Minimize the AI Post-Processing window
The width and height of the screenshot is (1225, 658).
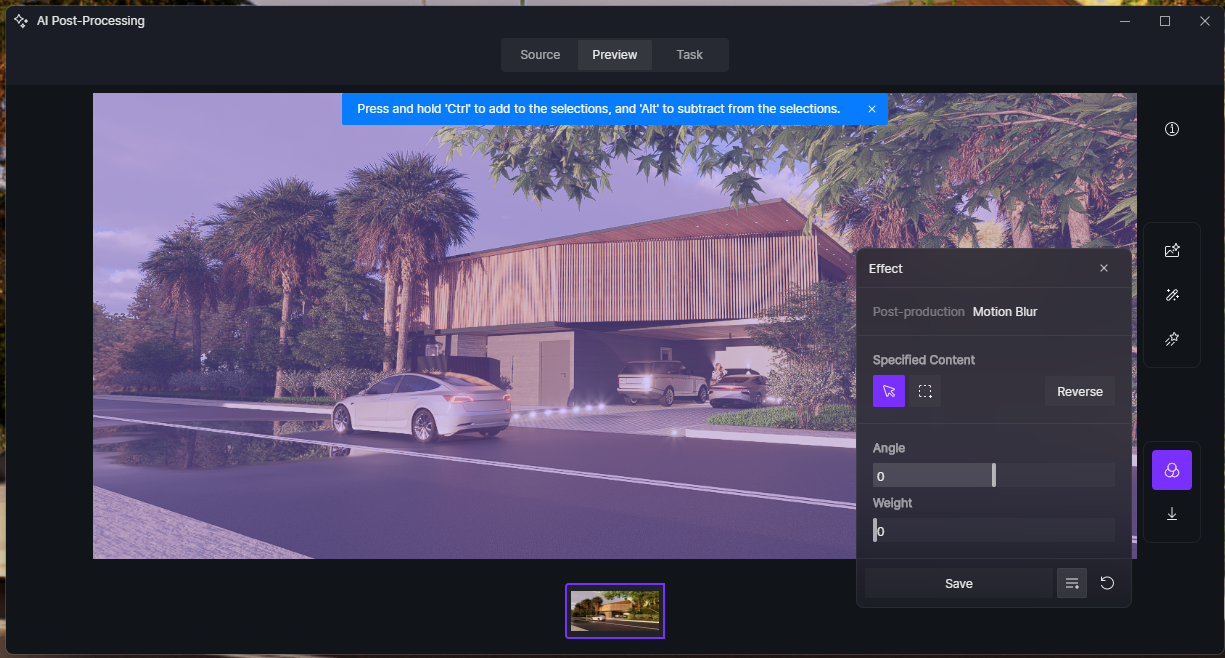[x=1125, y=21]
